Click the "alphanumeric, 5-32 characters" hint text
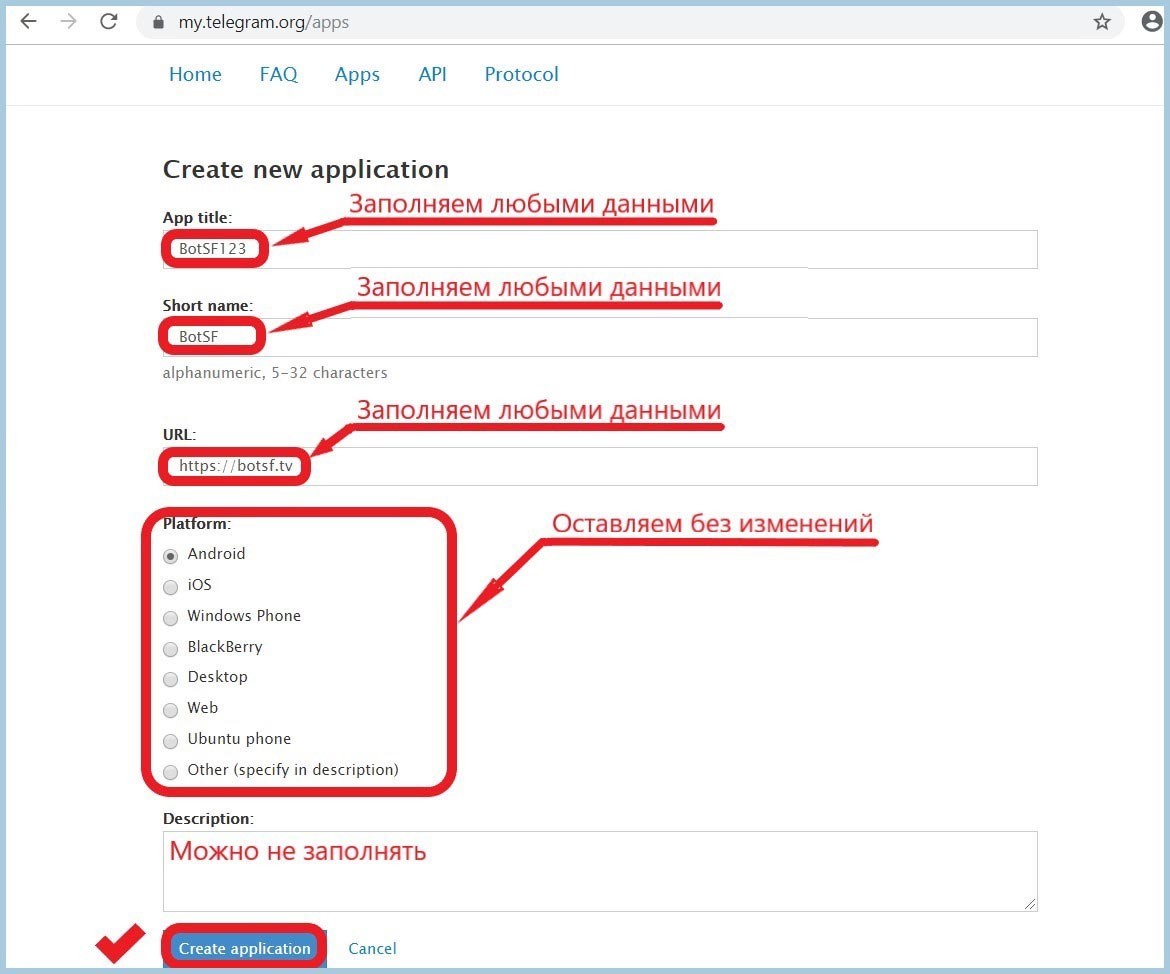The height and width of the screenshot is (974, 1170). 275,372
